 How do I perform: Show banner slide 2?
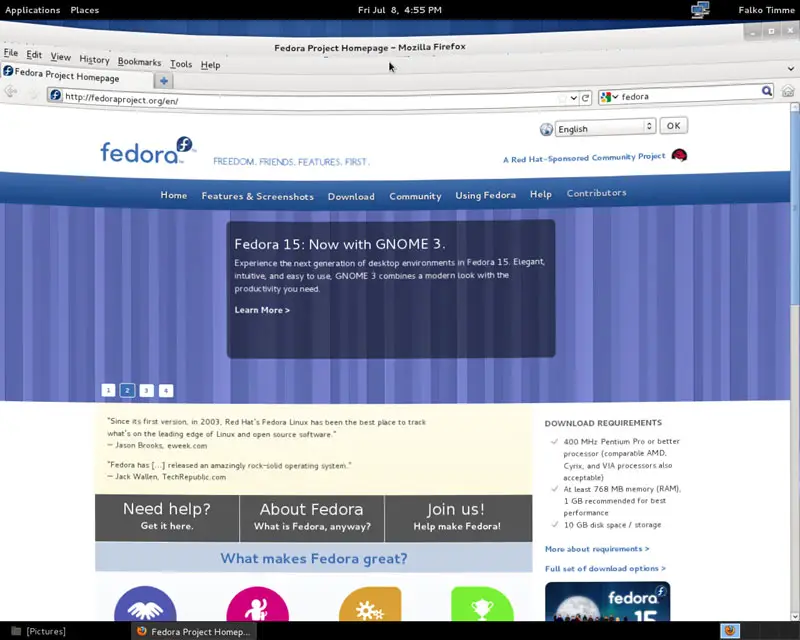(x=128, y=390)
